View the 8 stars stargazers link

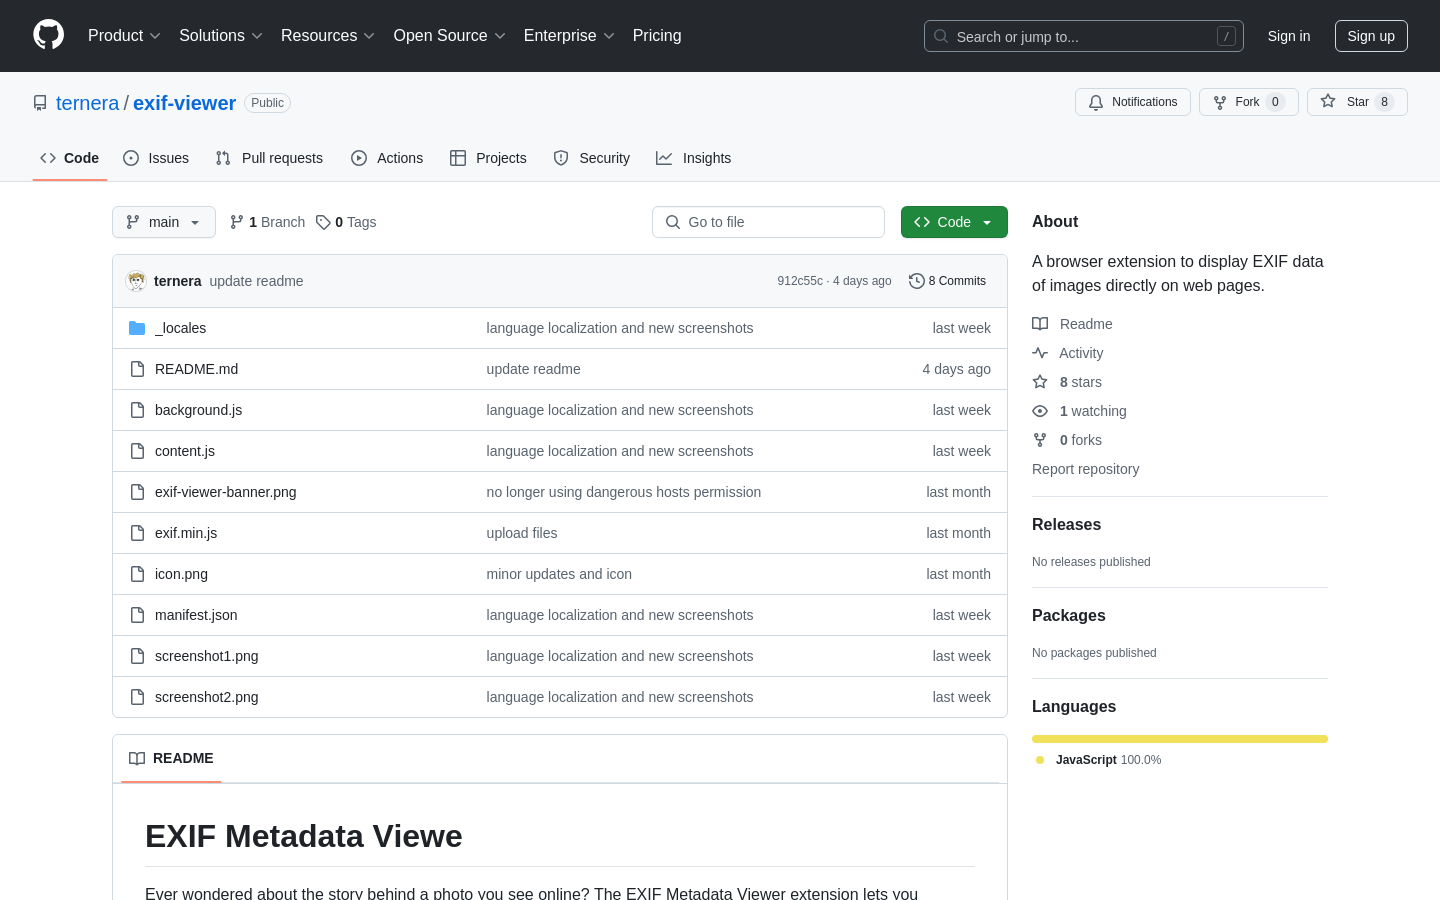tap(1067, 382)
